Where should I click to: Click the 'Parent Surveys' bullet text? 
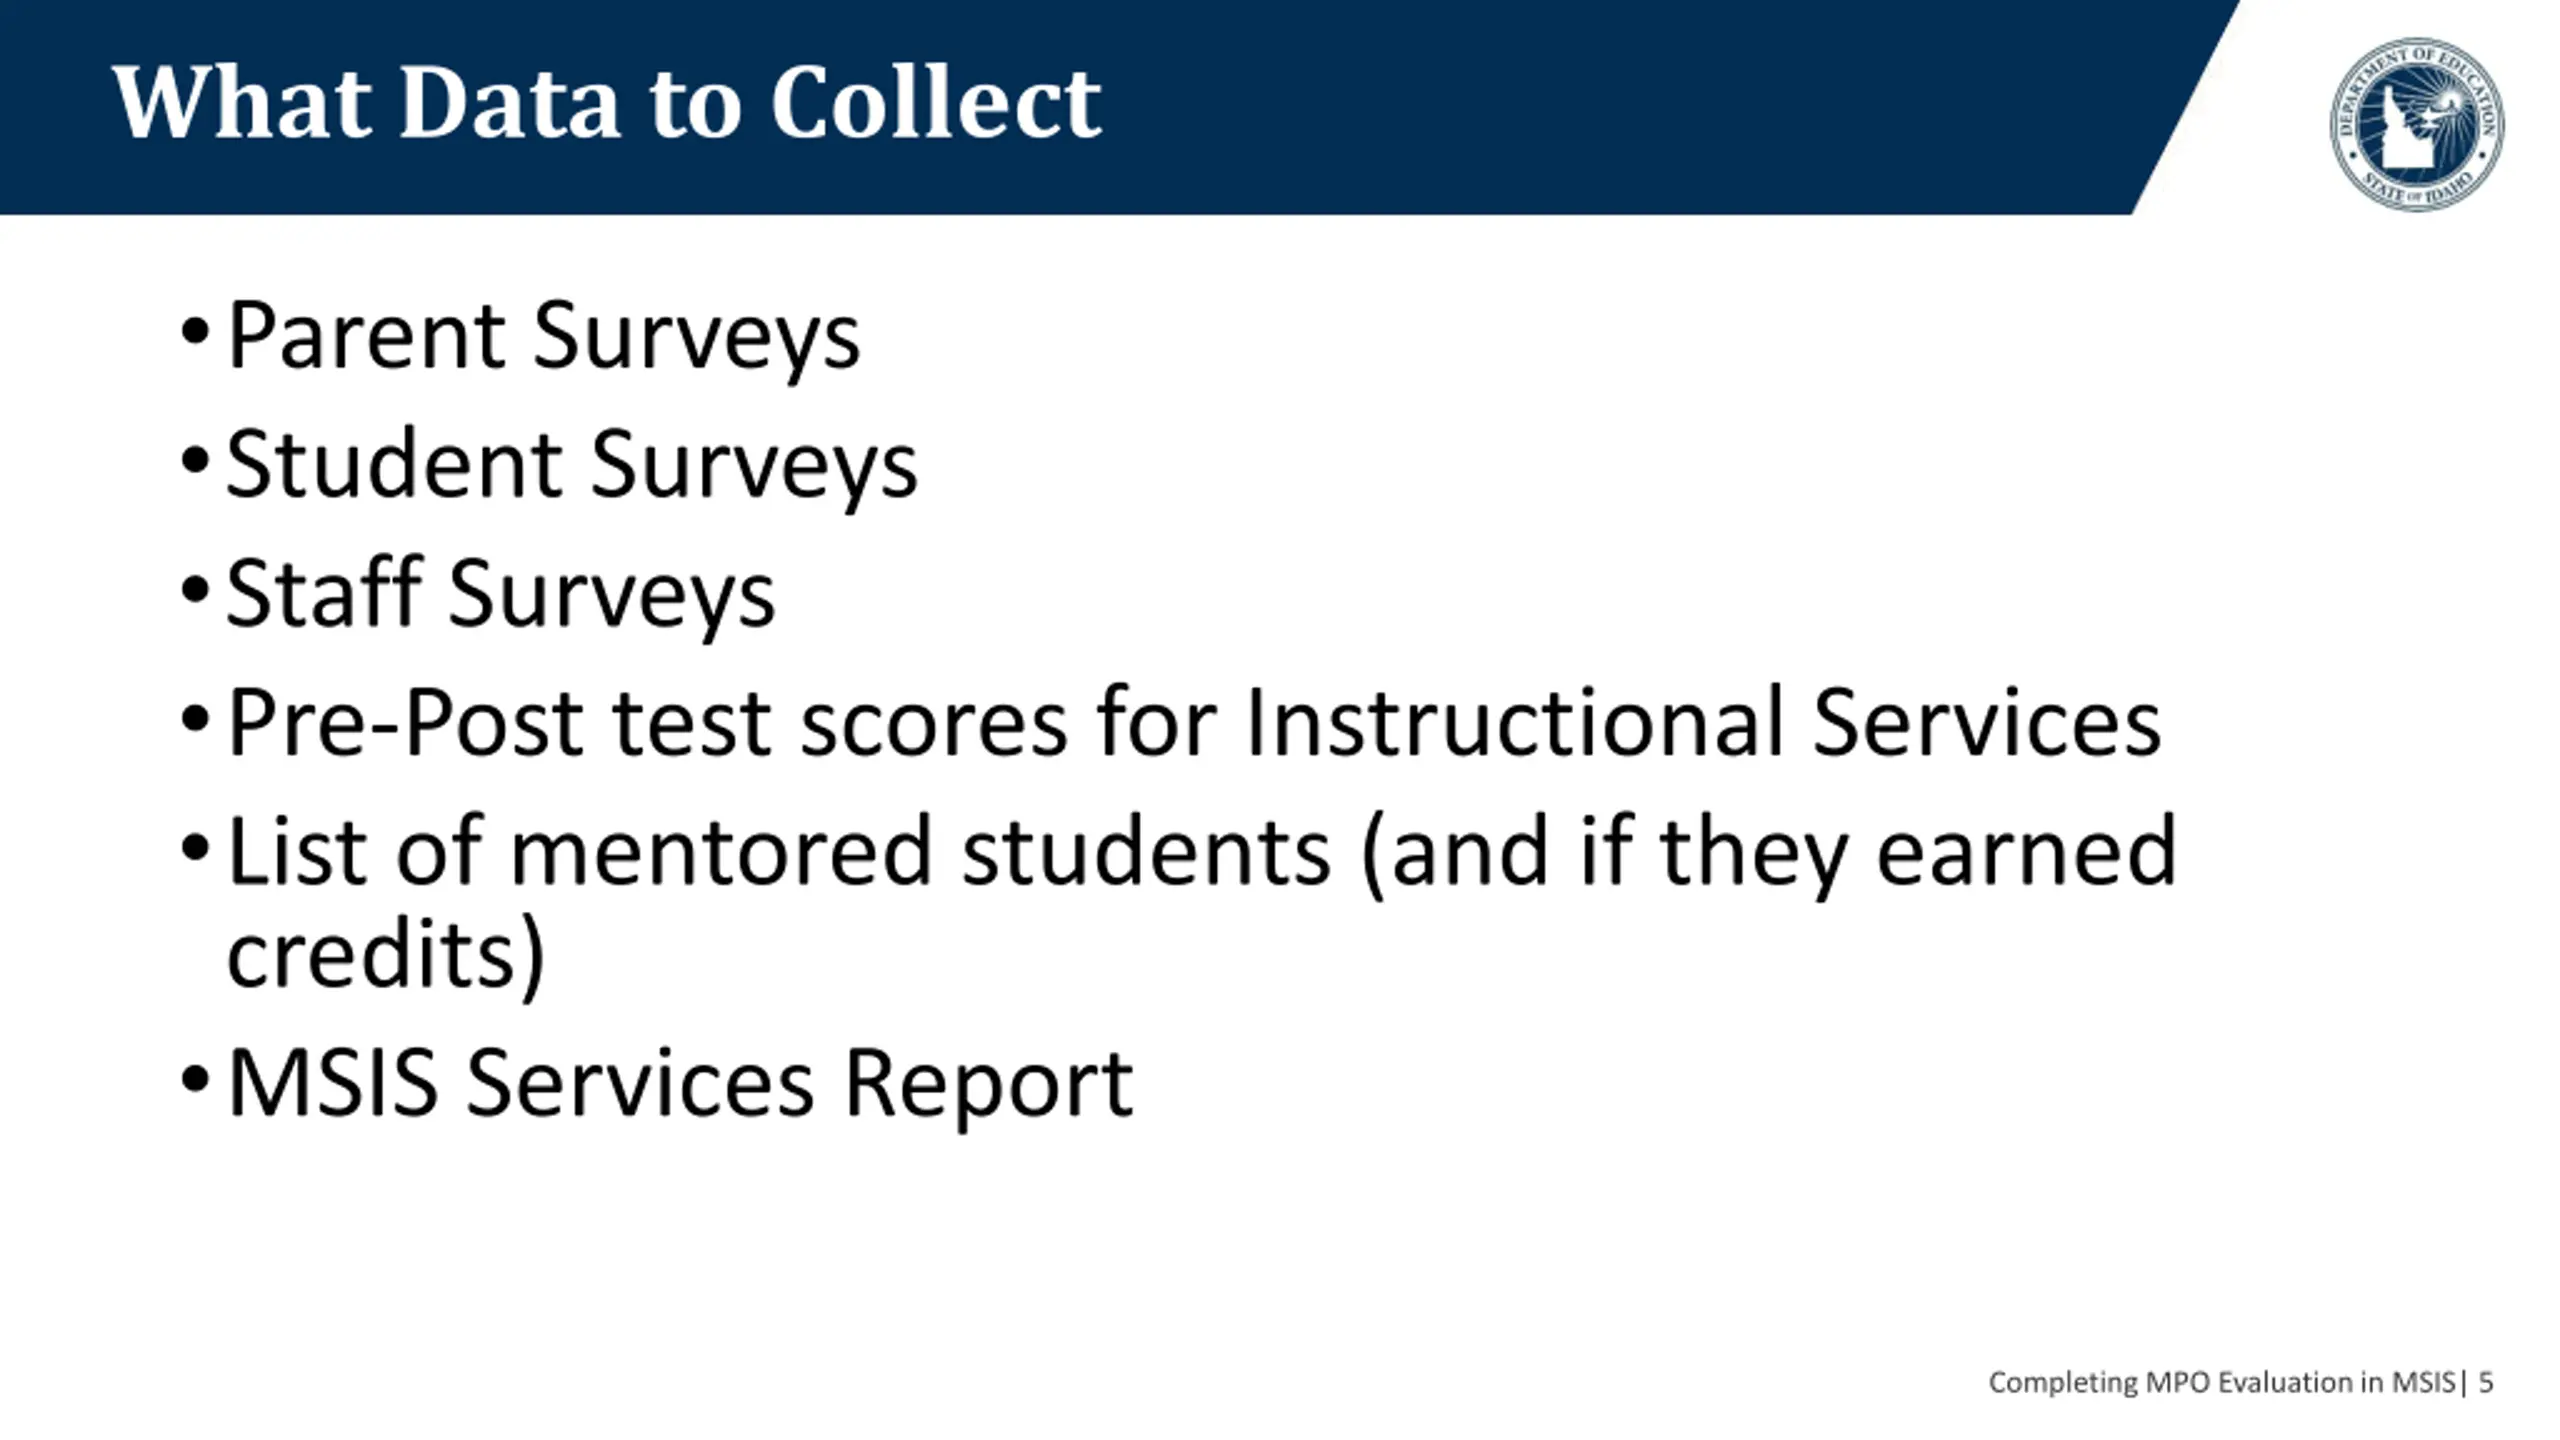[543, 337]
